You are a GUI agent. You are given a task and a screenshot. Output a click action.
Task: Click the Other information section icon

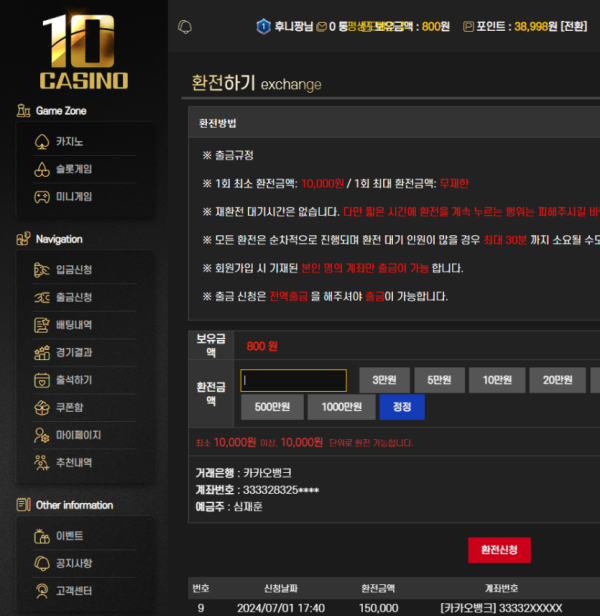[x=24, y=505]
